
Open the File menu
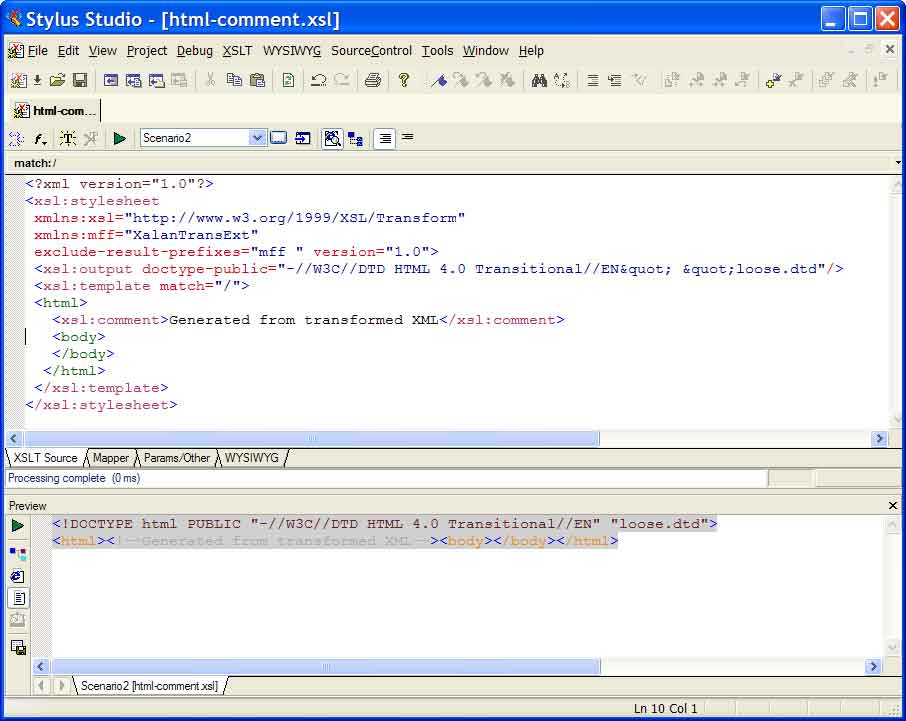coord(38,51)
